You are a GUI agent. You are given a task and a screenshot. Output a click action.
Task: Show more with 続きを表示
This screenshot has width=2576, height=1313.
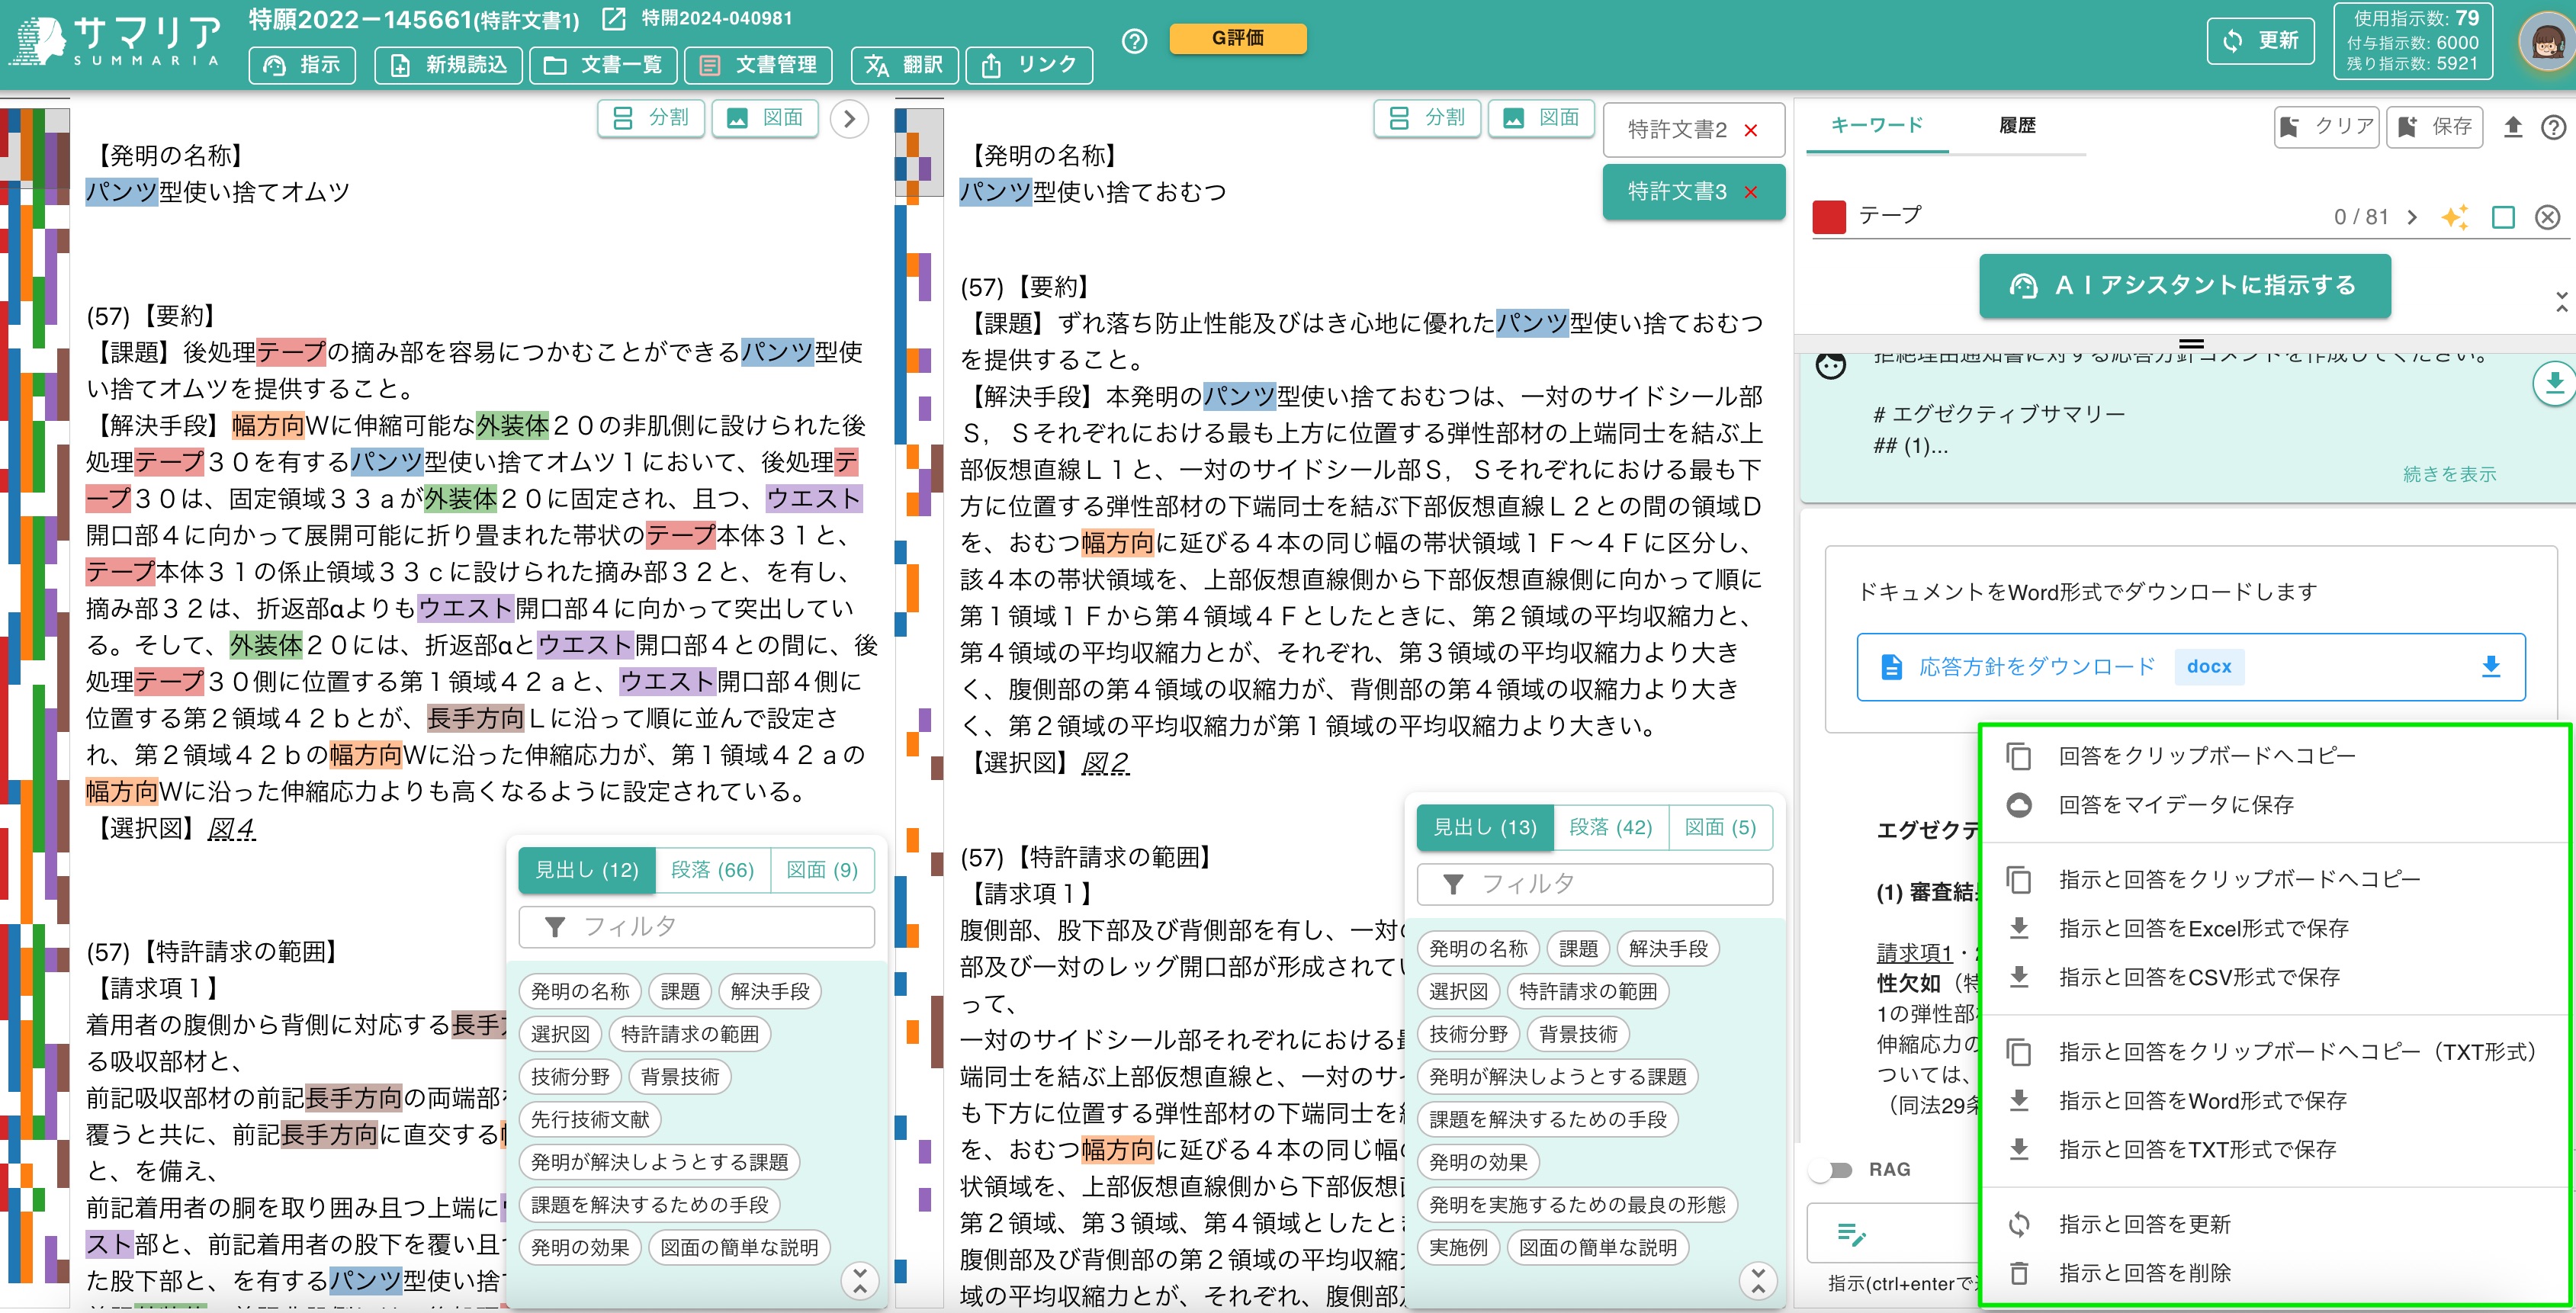tap(2449, 474)
